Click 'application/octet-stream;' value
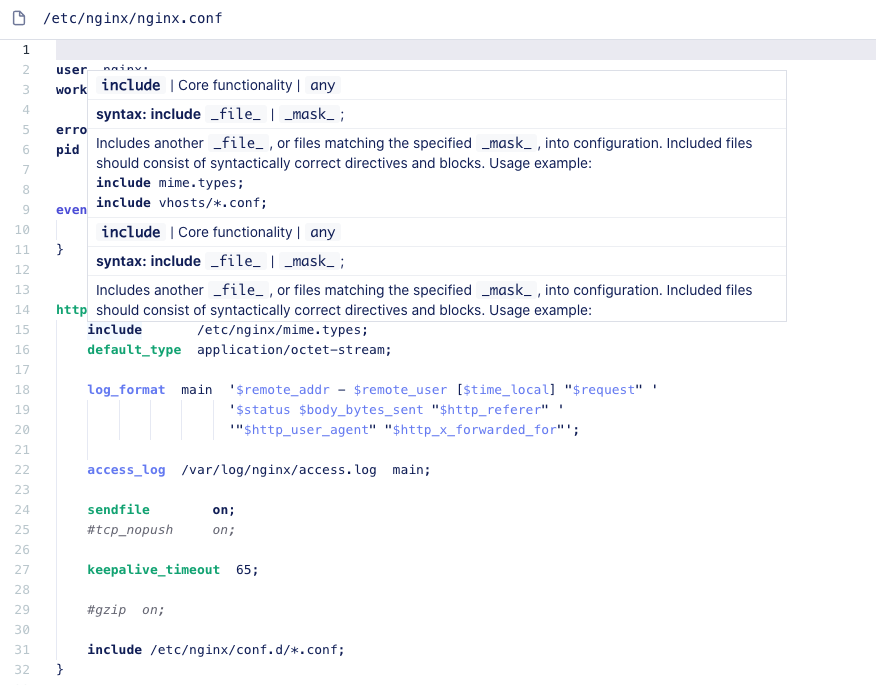This screenshot has height=685, width=876. [294, 350]
